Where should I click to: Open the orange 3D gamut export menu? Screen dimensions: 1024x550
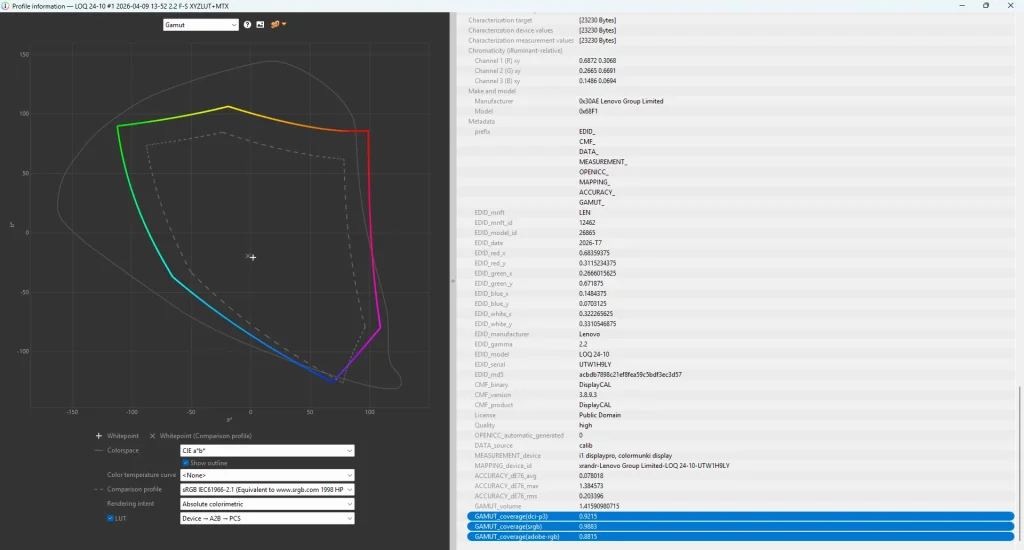278,25
